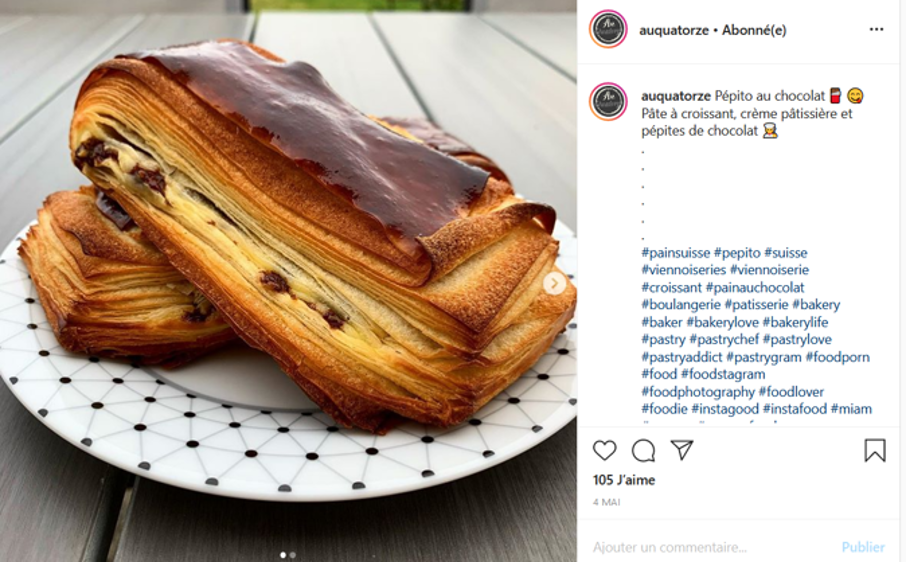Like the post with the heart icon

point(604,450)
